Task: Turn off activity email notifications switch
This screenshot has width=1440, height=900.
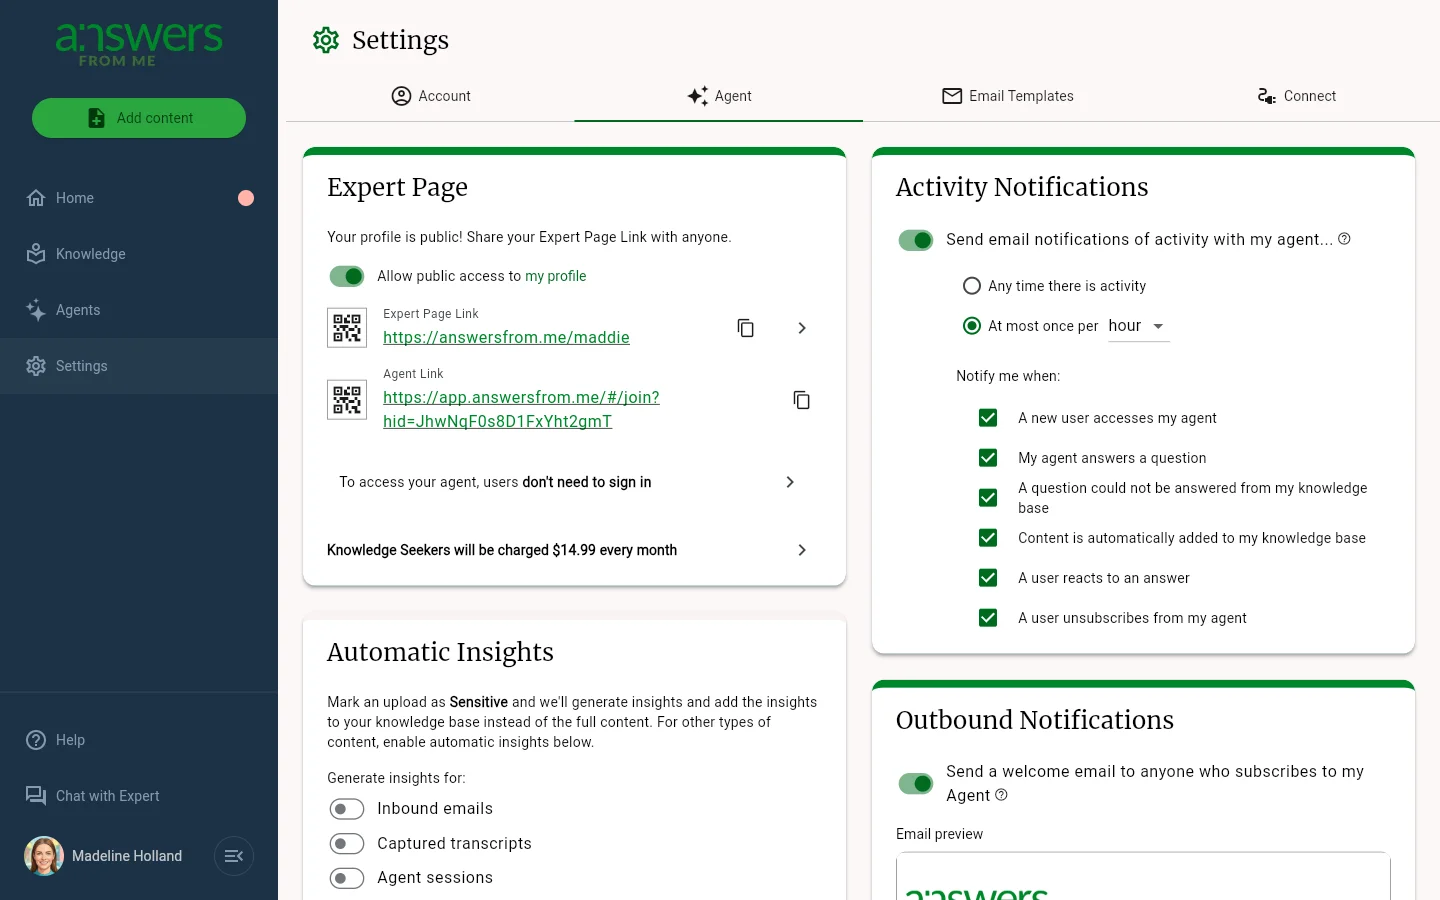Action: click(916, 240)
